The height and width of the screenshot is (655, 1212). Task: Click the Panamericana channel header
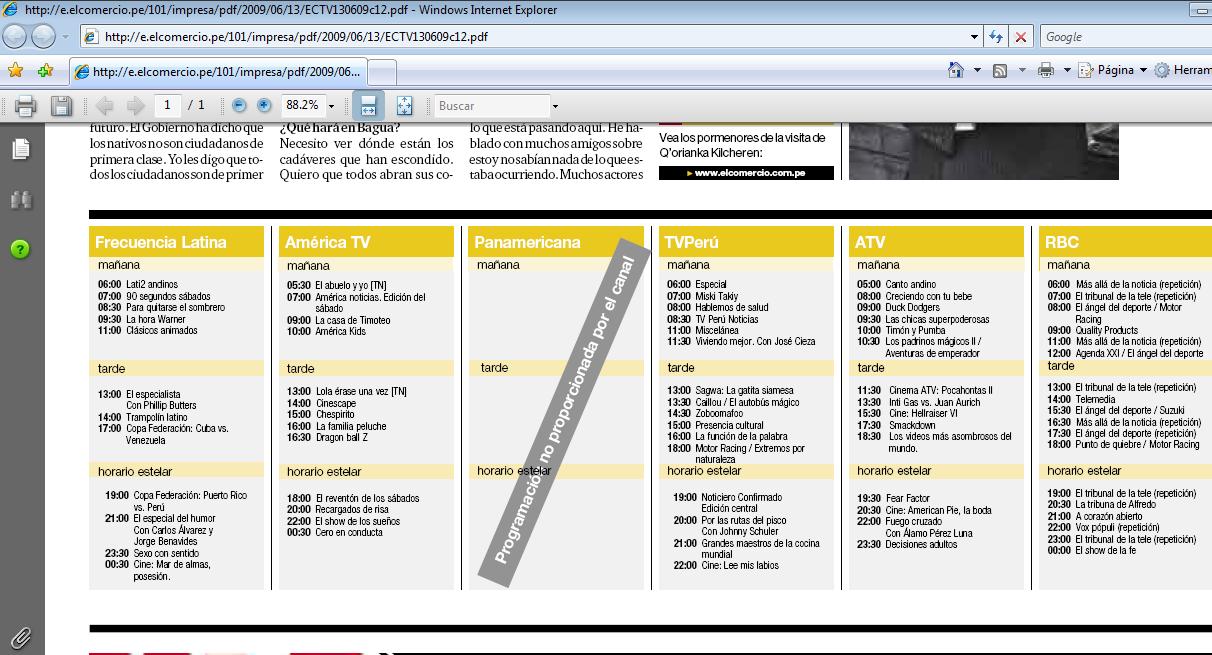pyautogui.click(x=556, y=242)
